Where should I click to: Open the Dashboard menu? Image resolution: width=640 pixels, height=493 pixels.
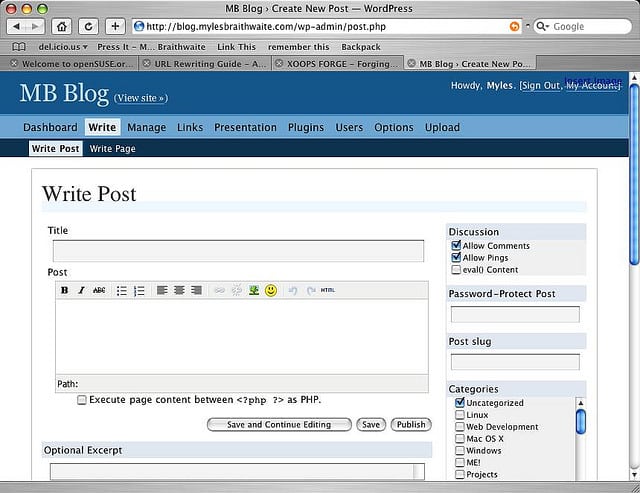50,127
